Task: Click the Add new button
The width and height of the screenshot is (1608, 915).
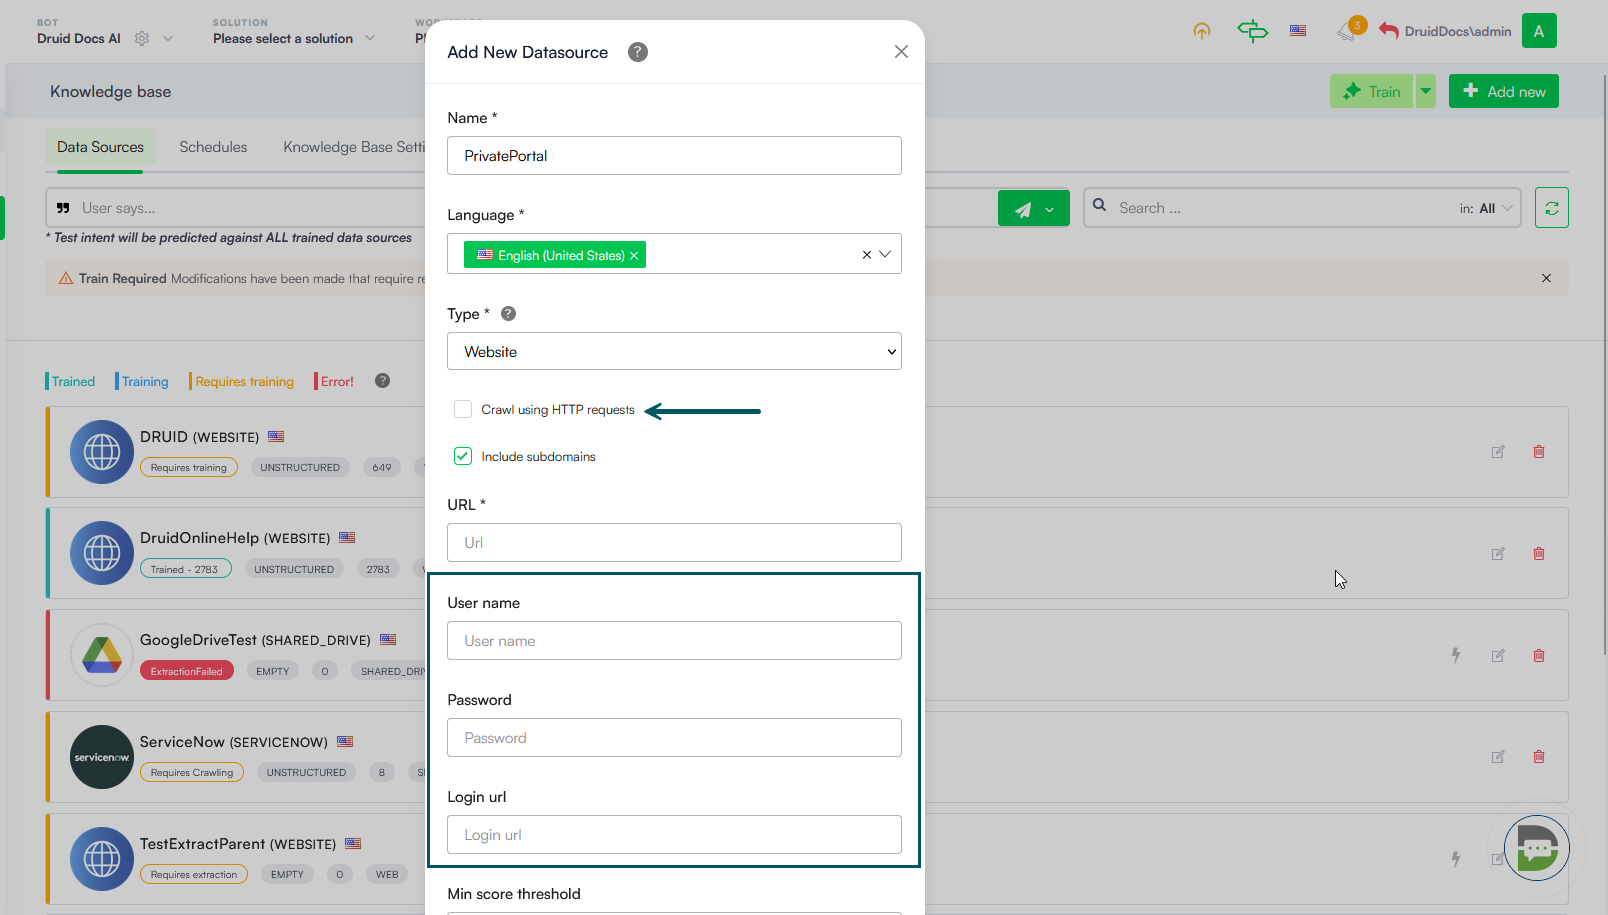Action: coord(1503,92)
